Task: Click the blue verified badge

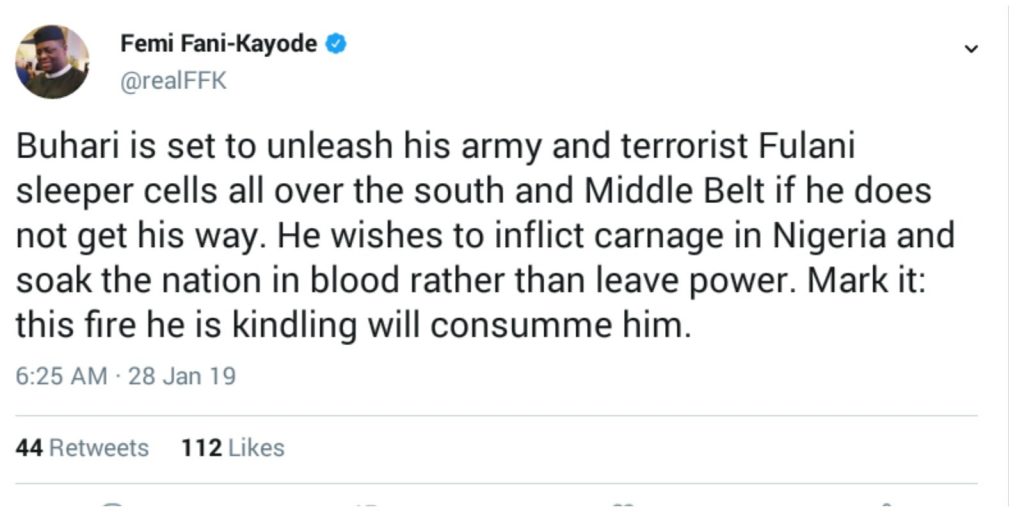Action: pos(337,45)
